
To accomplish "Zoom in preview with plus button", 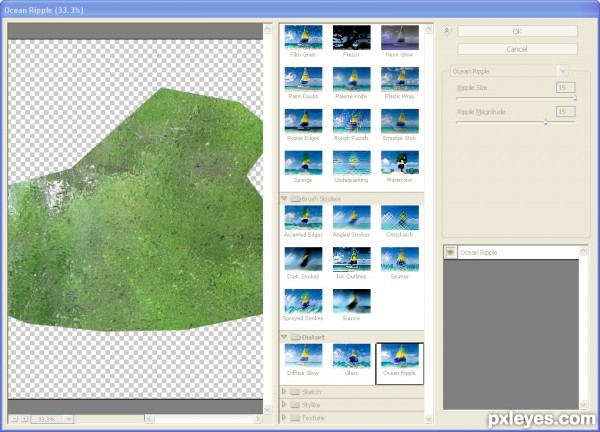I will (24, 419).
